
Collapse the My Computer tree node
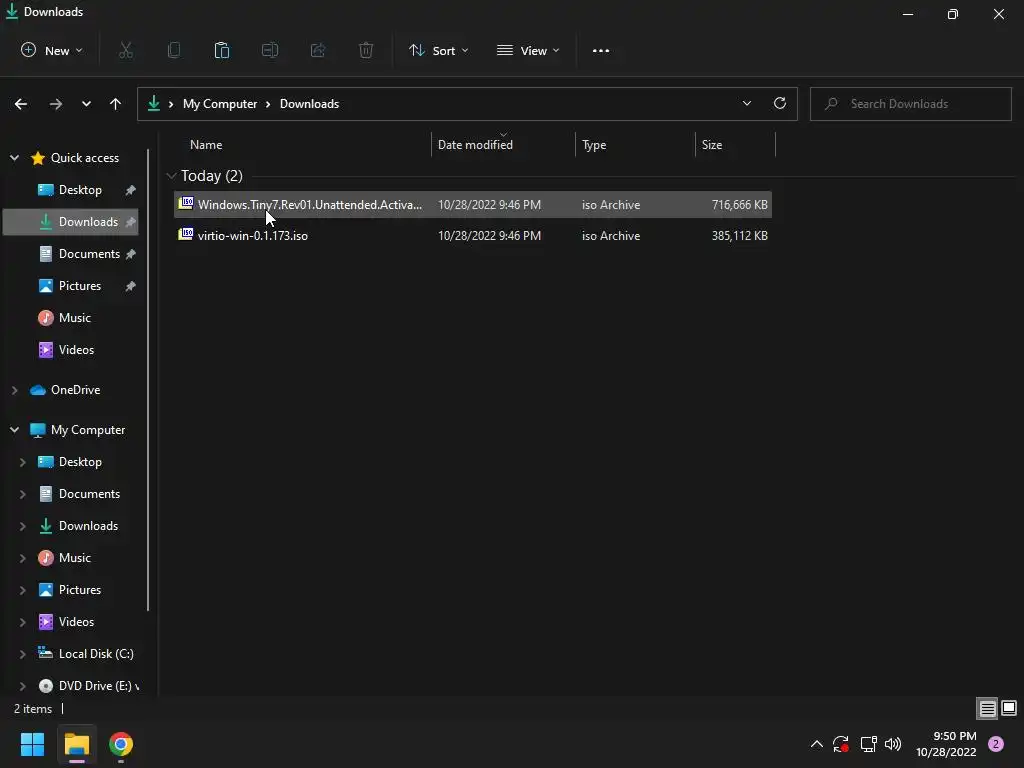pos(14,430)
